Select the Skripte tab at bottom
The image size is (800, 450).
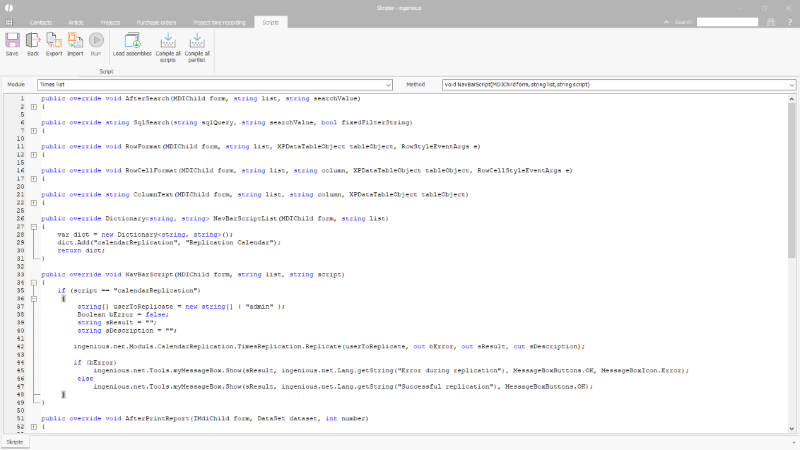(15, 442)
